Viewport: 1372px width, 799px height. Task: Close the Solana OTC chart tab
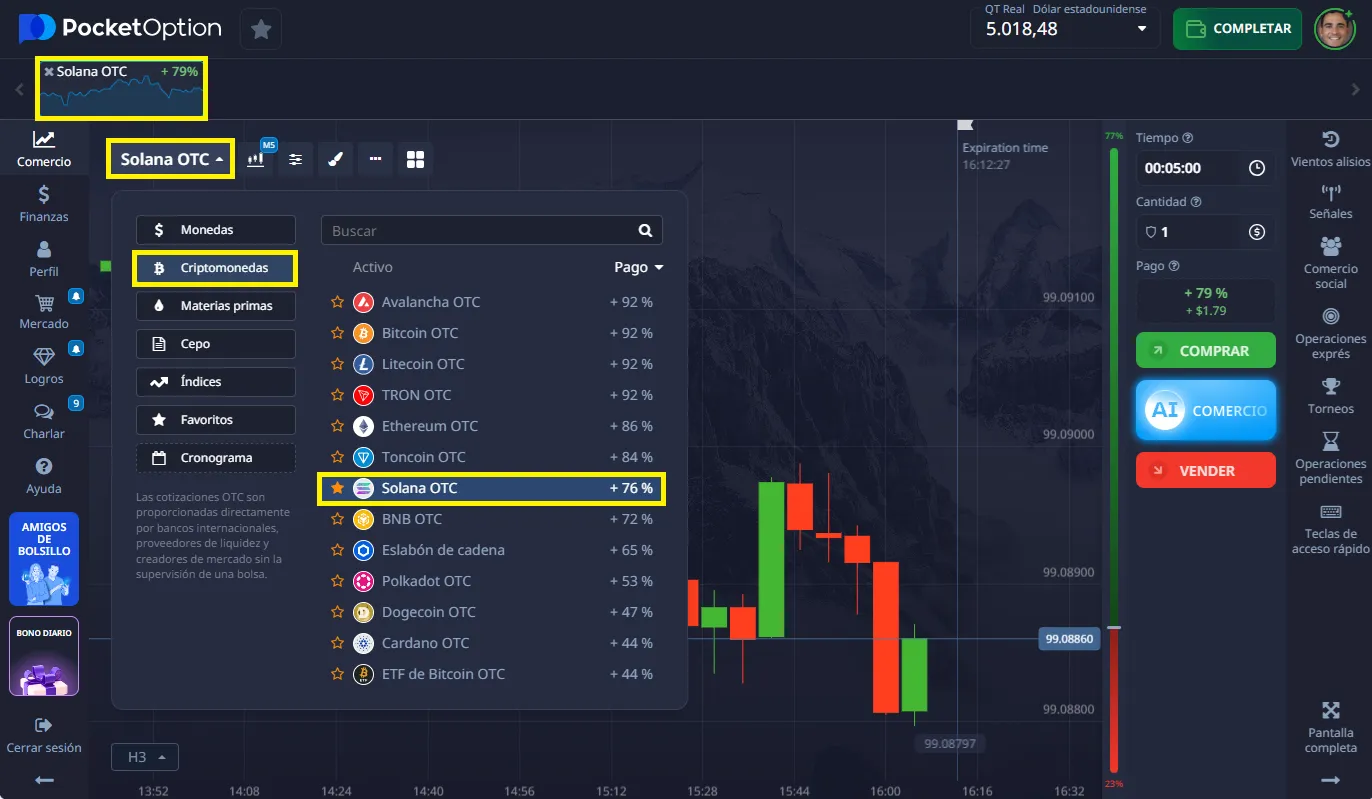49,72
